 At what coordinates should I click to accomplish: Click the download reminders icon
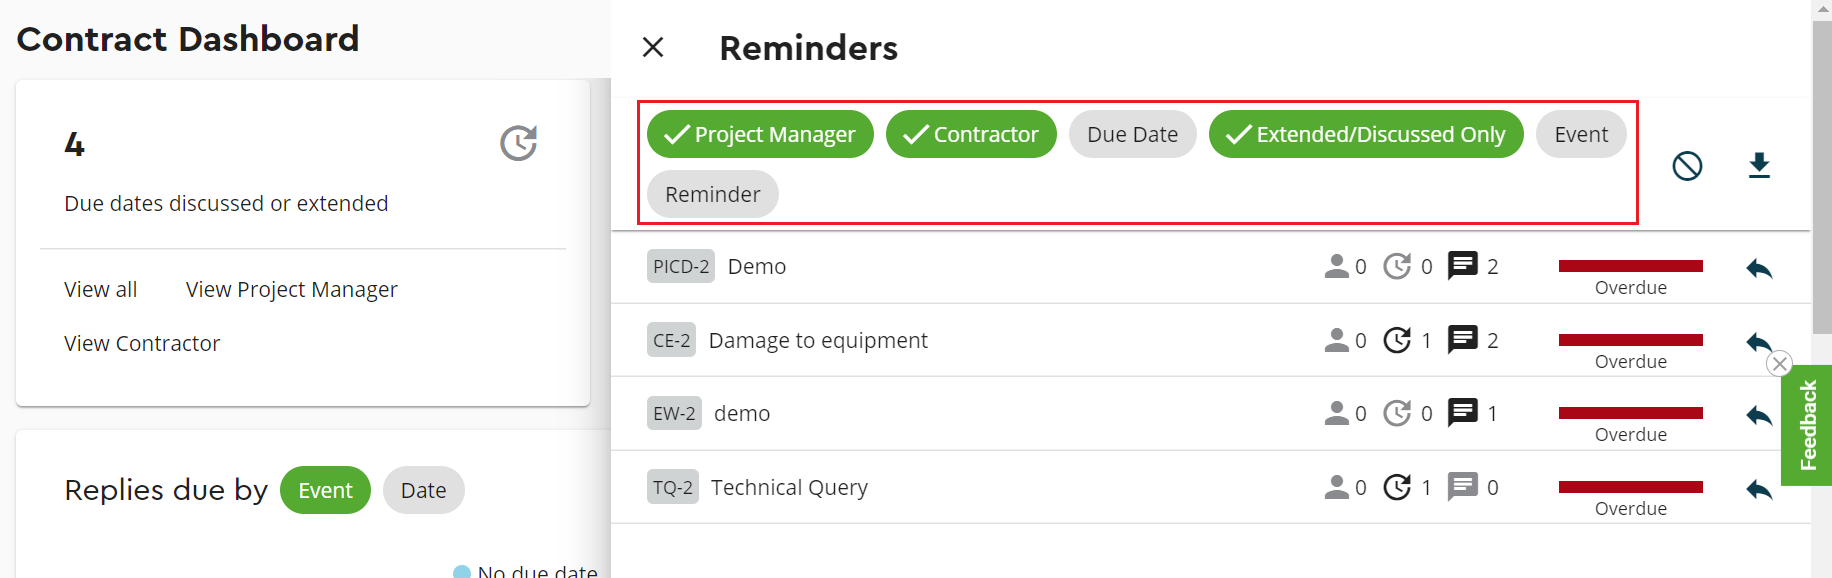point(1759,165)
